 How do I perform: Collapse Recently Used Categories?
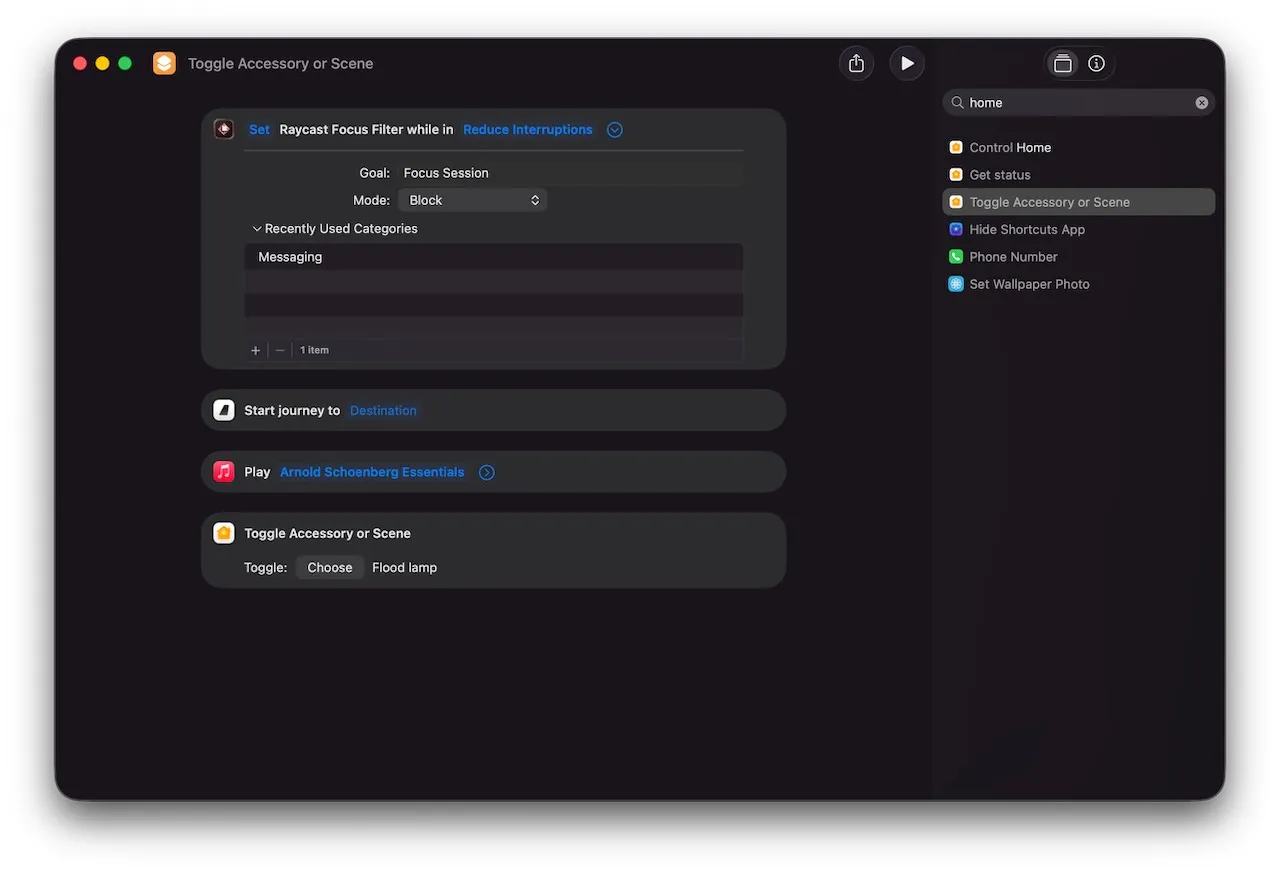[x=257, y=228]
